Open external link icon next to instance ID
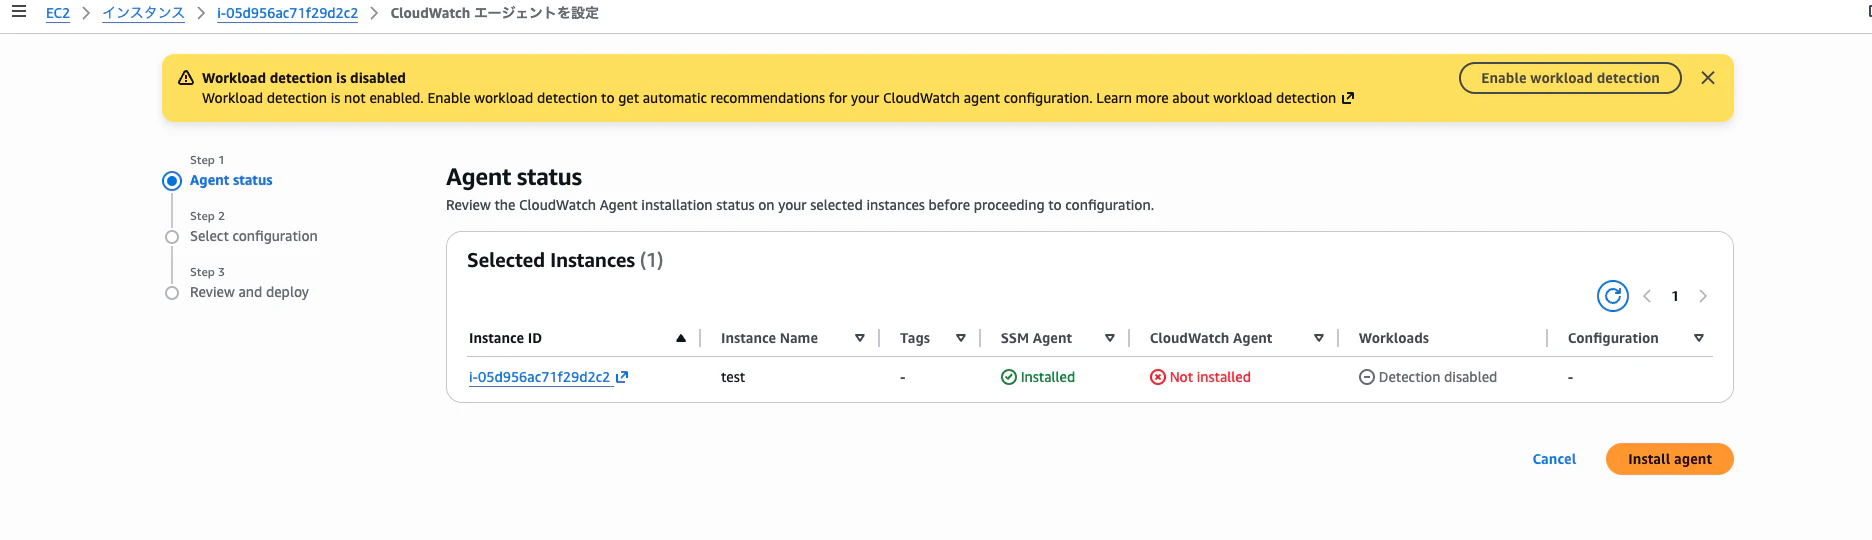The image size is (1872, 540). (622, 377)
